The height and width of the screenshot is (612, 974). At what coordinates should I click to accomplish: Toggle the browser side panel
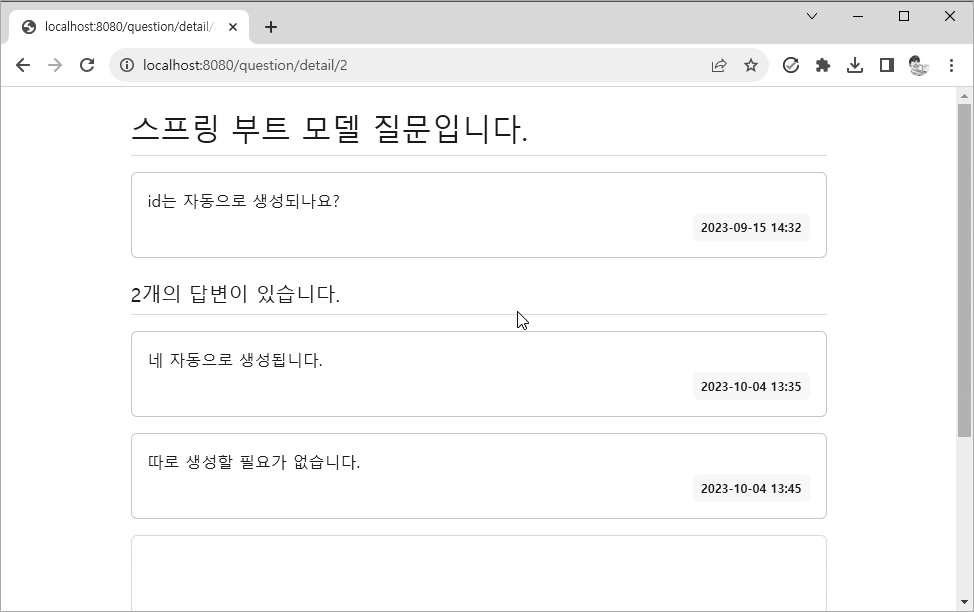point(887,65)
